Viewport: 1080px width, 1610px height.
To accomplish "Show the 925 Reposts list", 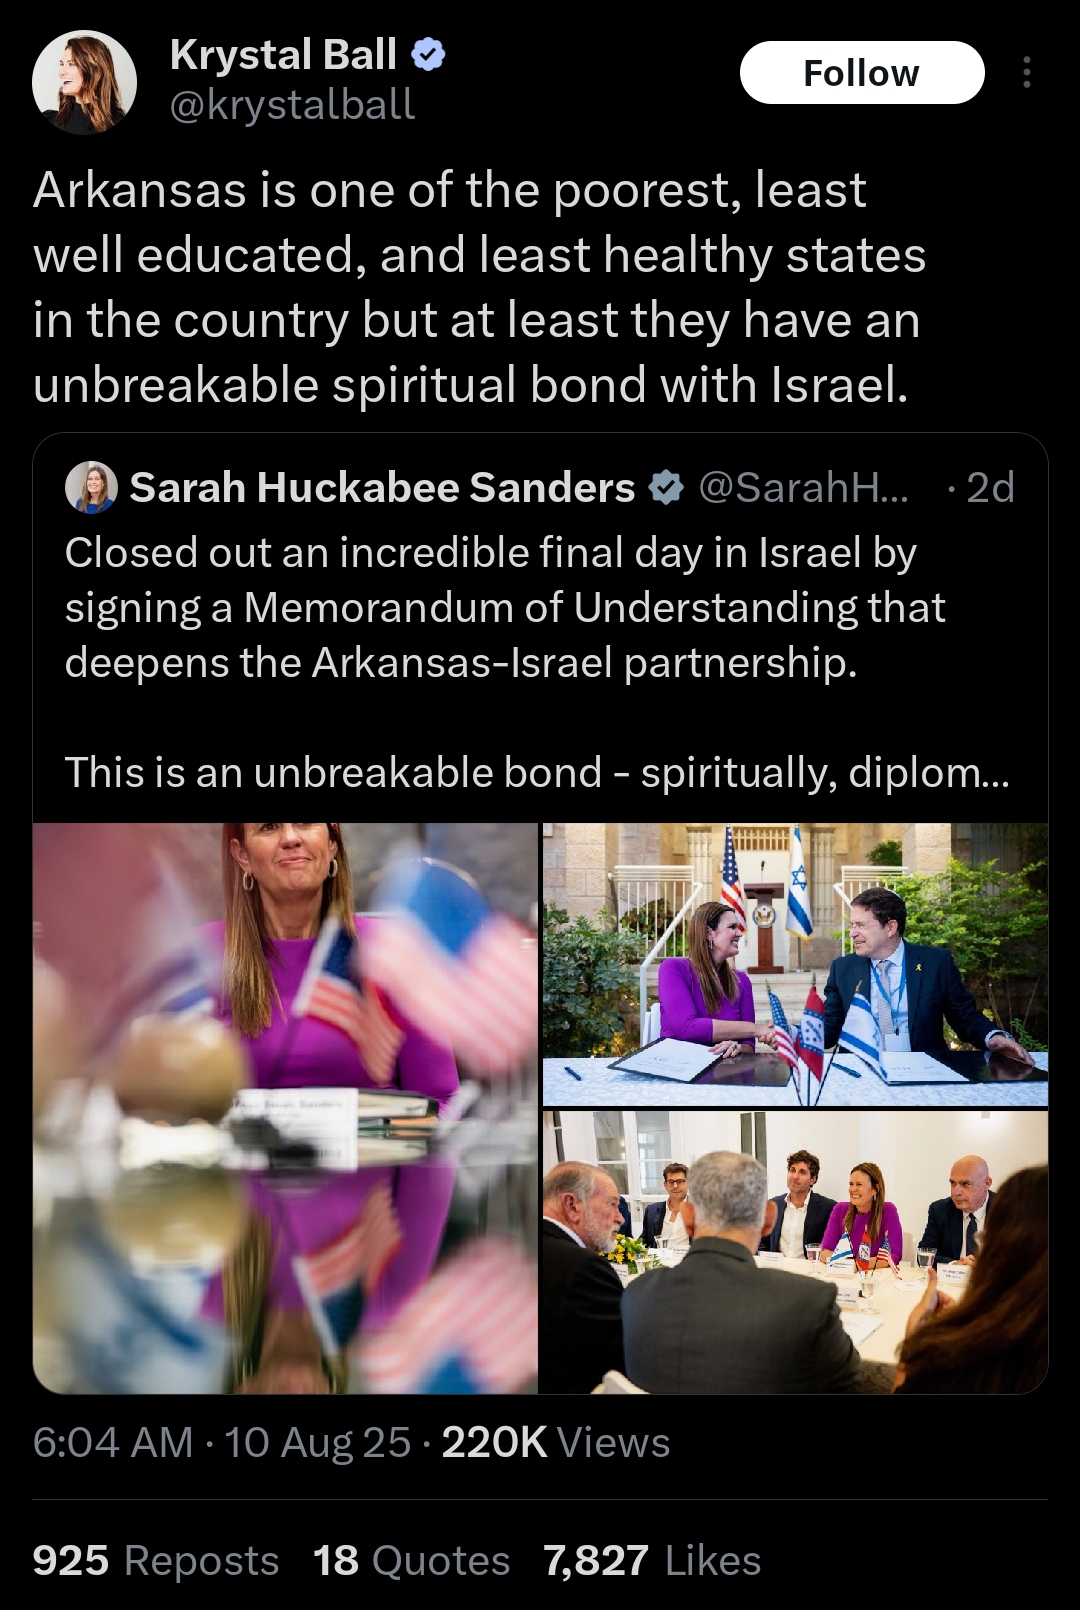I will (x=156, y=1560).
